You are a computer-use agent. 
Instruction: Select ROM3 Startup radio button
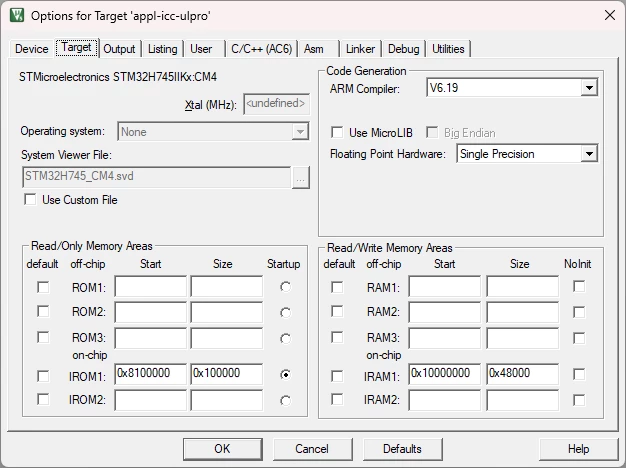click(x=285, y=339)
